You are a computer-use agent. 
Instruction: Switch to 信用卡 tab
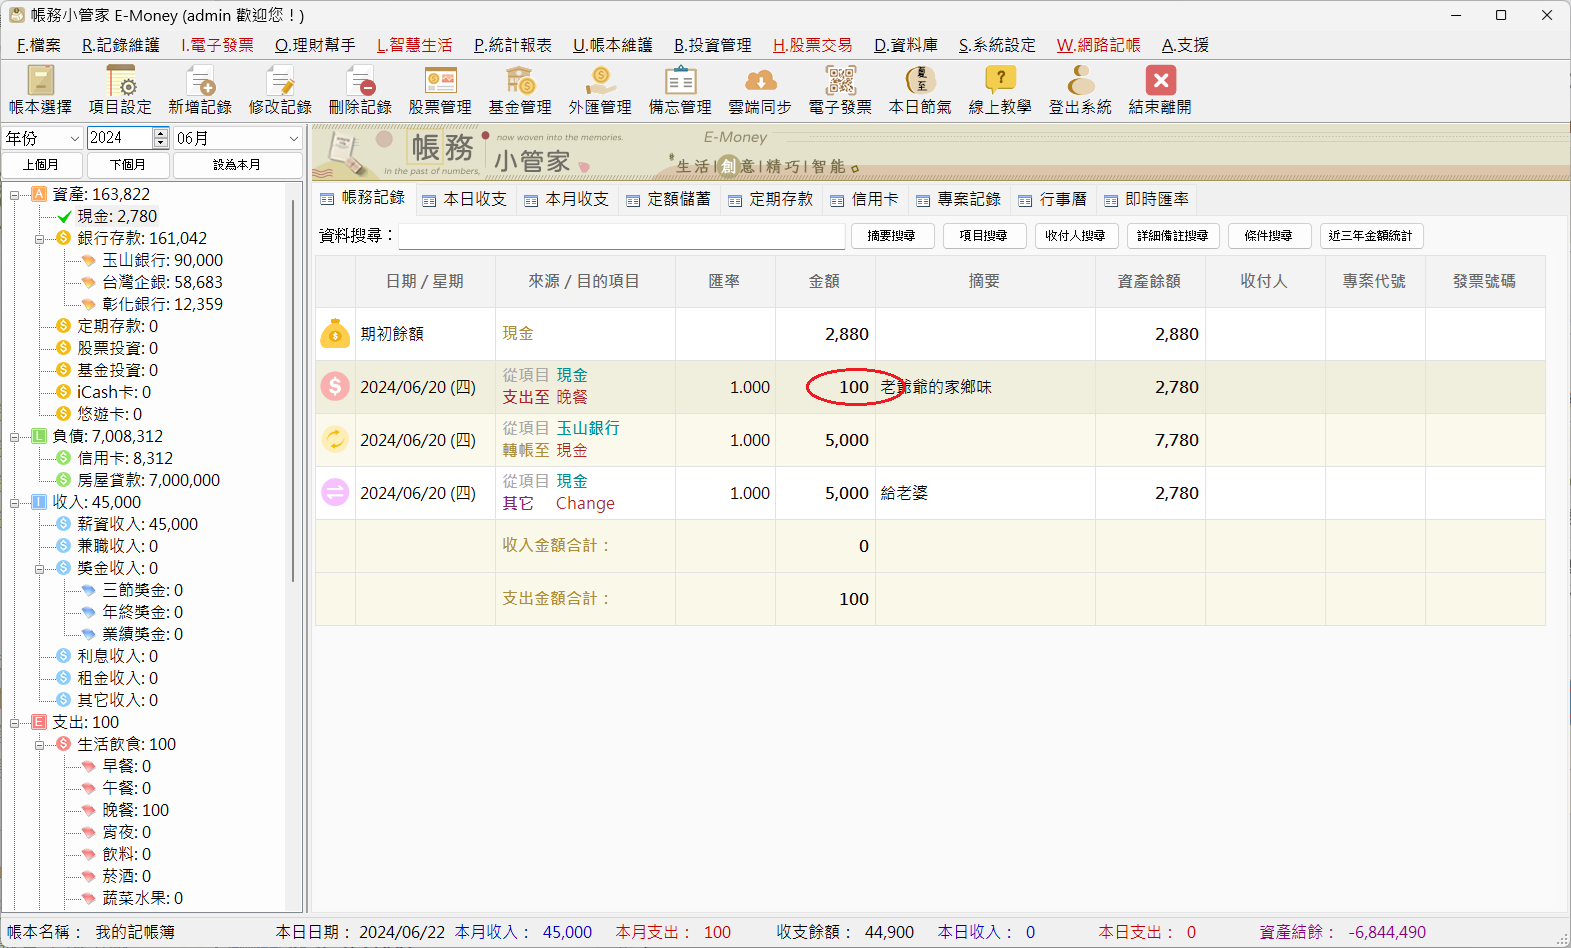click(864, 200)
